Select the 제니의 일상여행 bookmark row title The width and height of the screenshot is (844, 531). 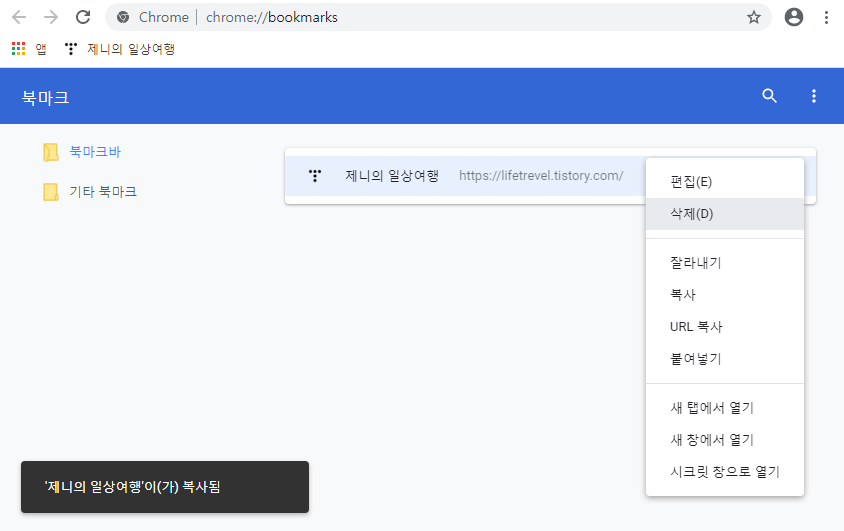(392, 175)
